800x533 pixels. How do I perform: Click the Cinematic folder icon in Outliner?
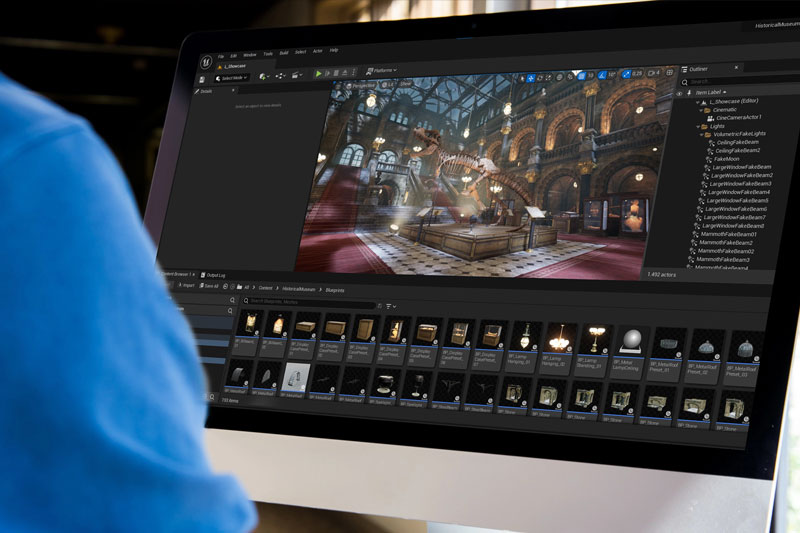click(x=705, y=110)
